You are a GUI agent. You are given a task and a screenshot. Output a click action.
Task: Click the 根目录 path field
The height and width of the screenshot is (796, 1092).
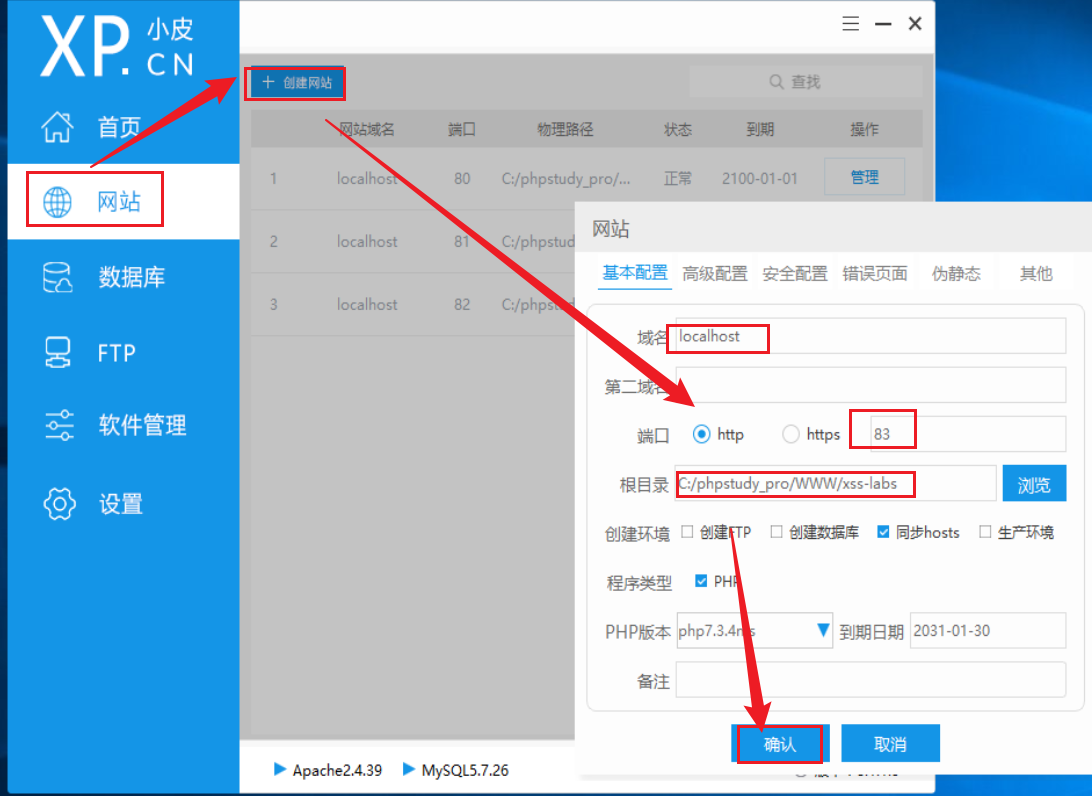pos(835,483)
